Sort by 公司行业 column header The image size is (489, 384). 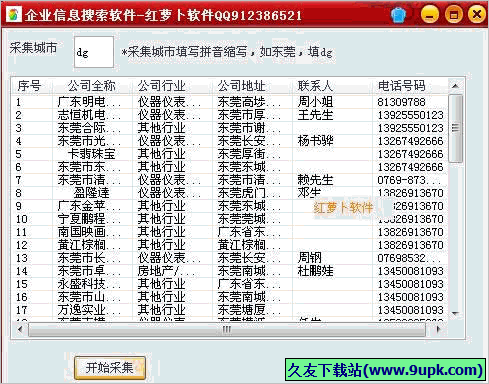click(x=162, y=86)
